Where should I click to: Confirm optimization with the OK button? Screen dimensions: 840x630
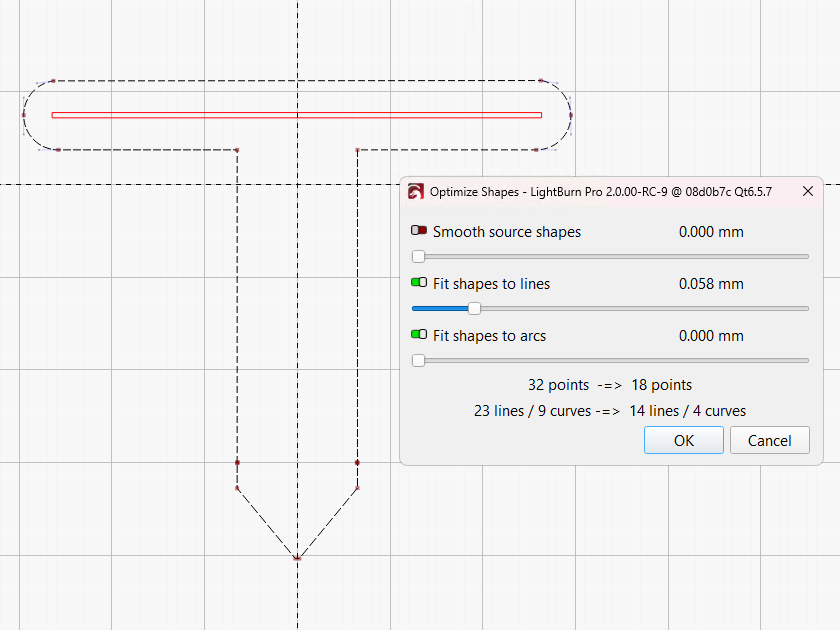pos(684,440)
